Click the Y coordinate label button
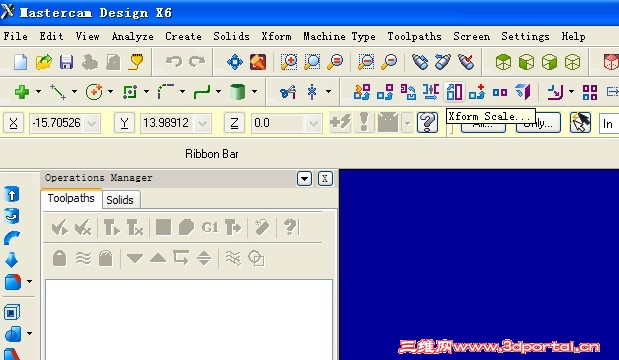The width and height of the screenshot is (619, 360). point(124,123)
